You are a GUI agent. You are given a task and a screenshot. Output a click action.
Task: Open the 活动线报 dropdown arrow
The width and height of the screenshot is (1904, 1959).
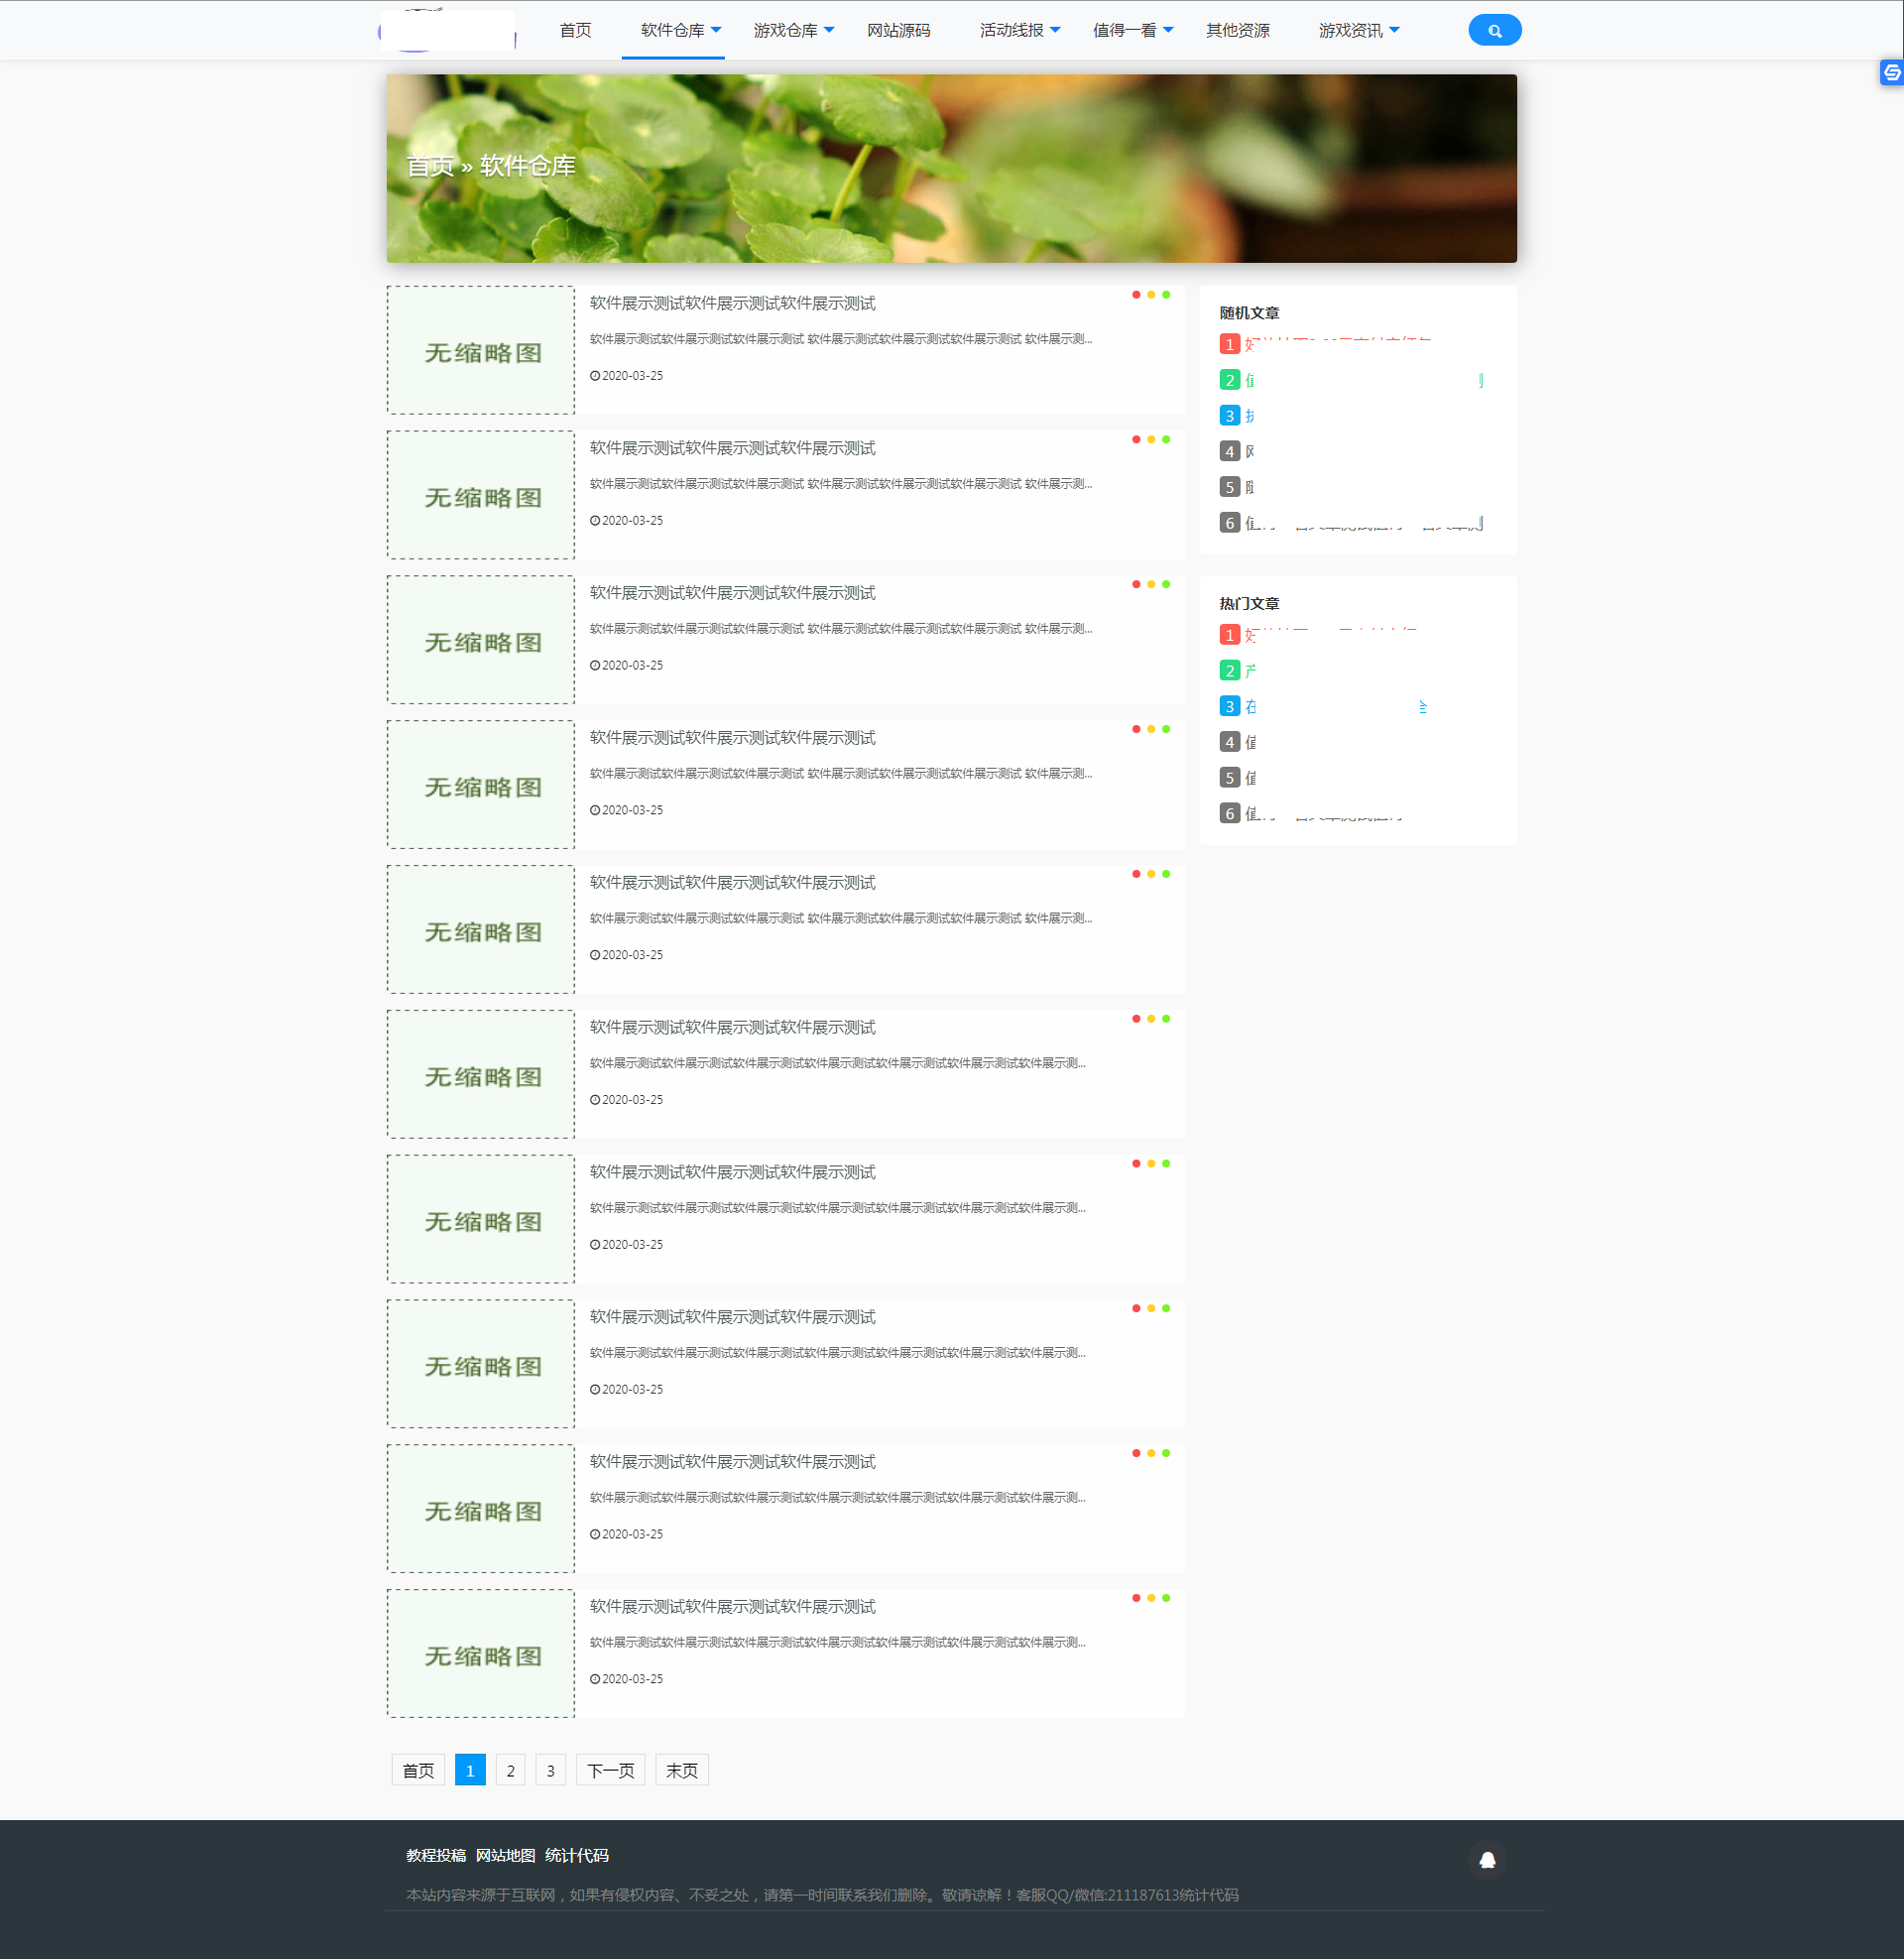[x=1055, y=30]
